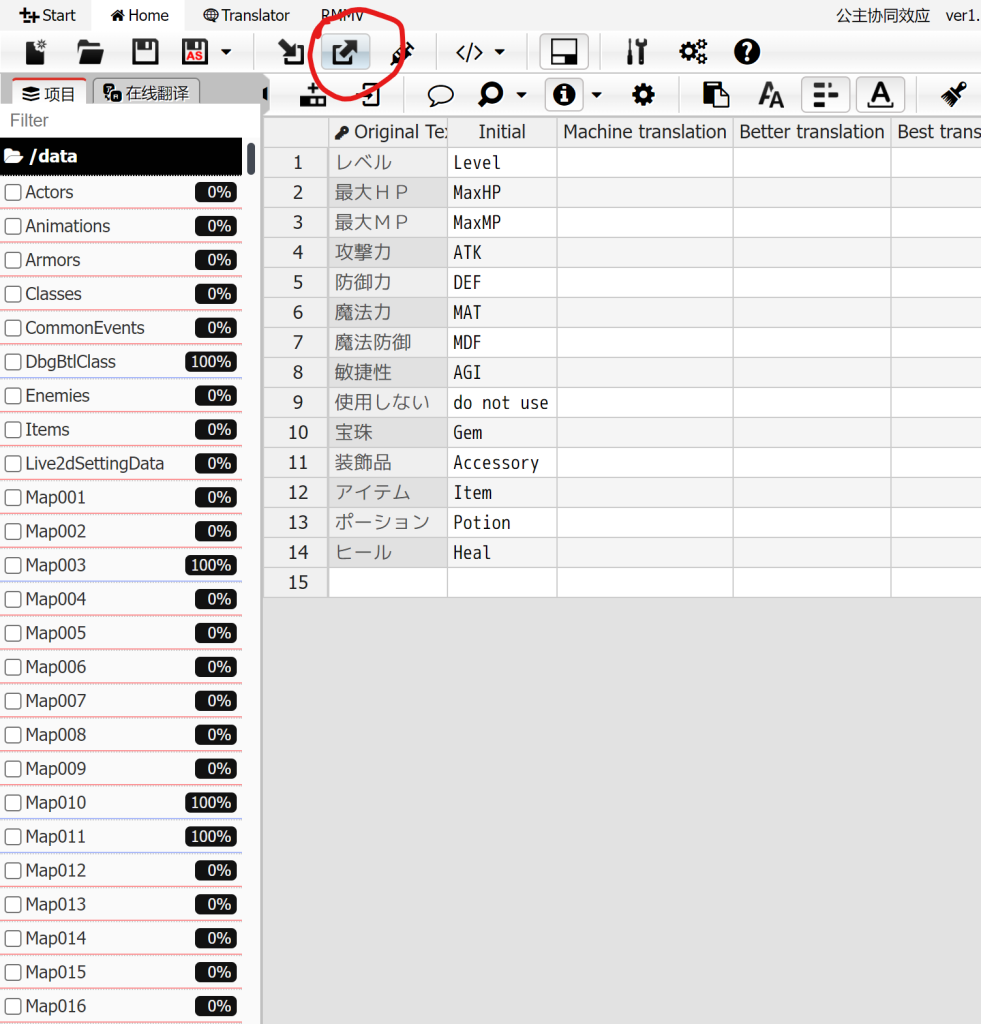The image size is (981, 1024).
Task: Click the speech bubble comment icon
Action: (x=440, y=95)
